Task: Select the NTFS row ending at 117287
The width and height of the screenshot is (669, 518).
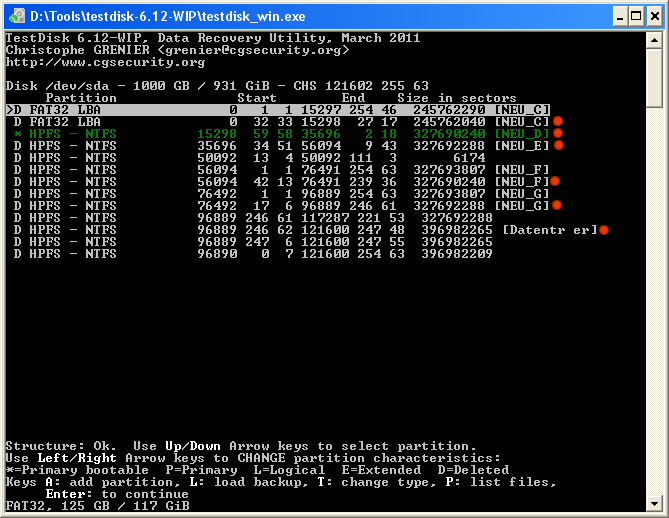Action: 253,218
